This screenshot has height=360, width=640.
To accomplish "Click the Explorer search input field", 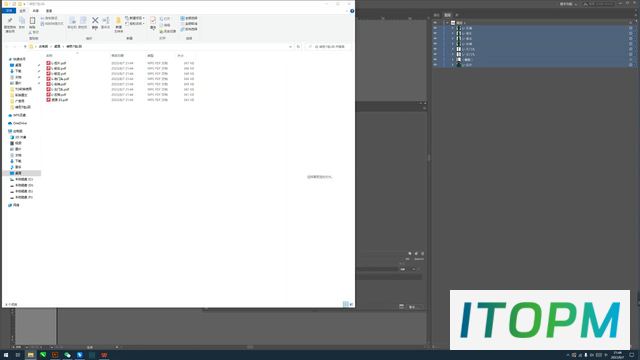I will [x=329, y=47].
